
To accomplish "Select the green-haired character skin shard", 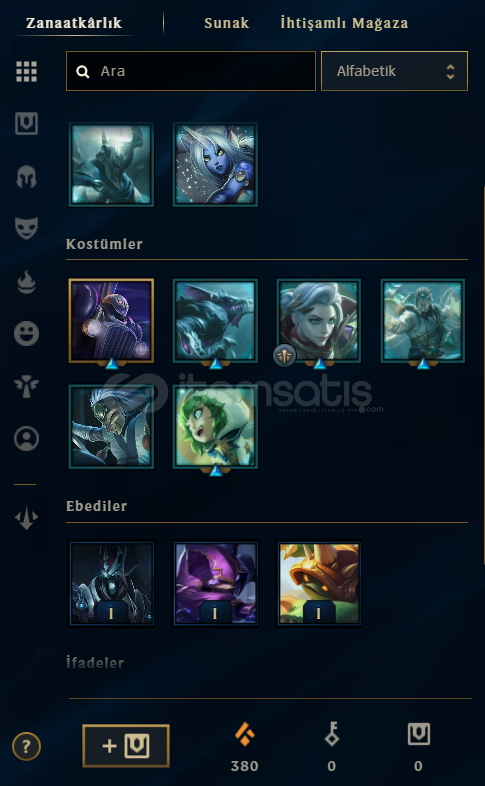I will click(215, 427).
